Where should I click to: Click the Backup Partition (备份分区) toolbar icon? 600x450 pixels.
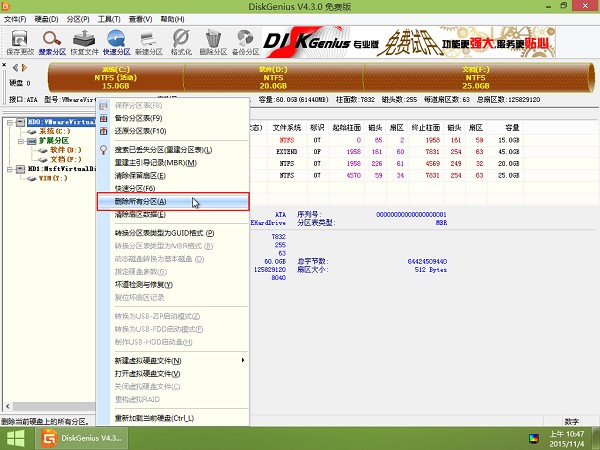(x=245, y=42)
